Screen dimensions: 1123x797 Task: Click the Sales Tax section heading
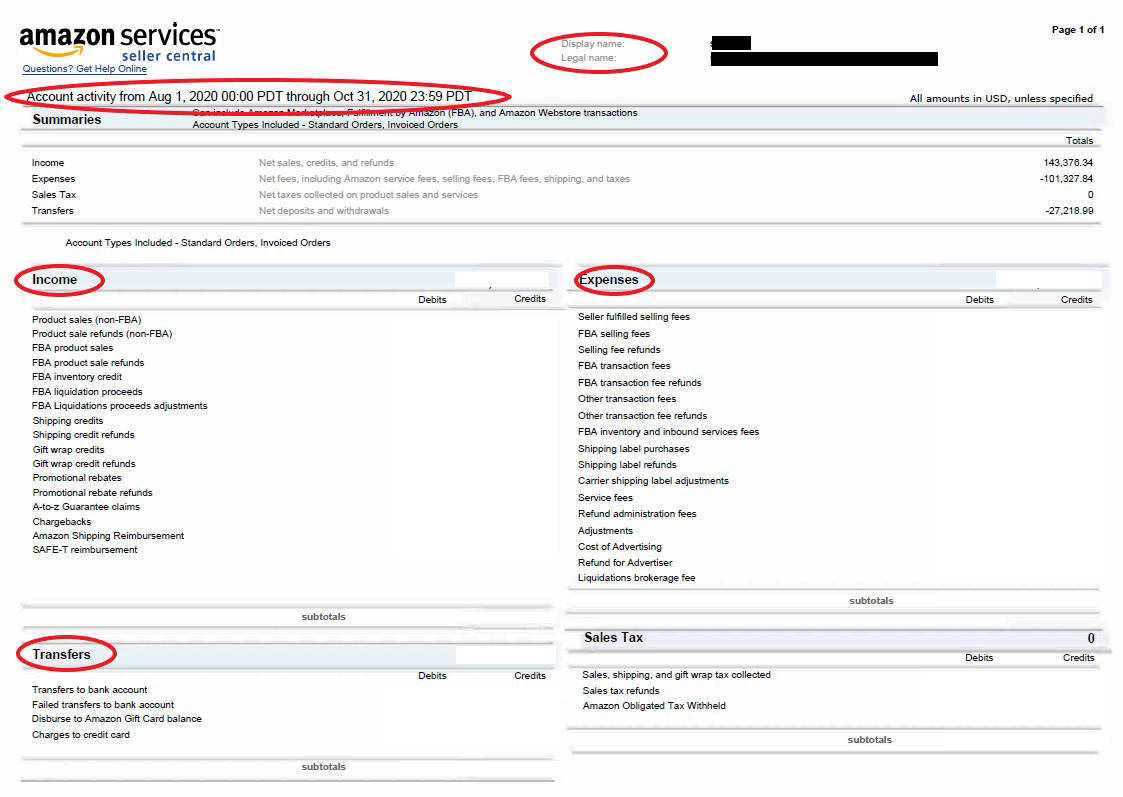(613, 637)
